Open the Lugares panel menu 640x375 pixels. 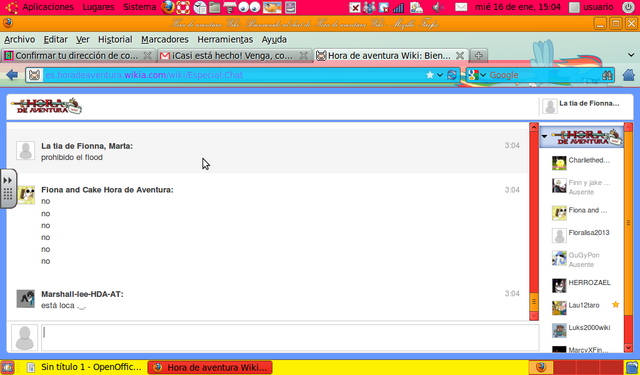(98, 7)
